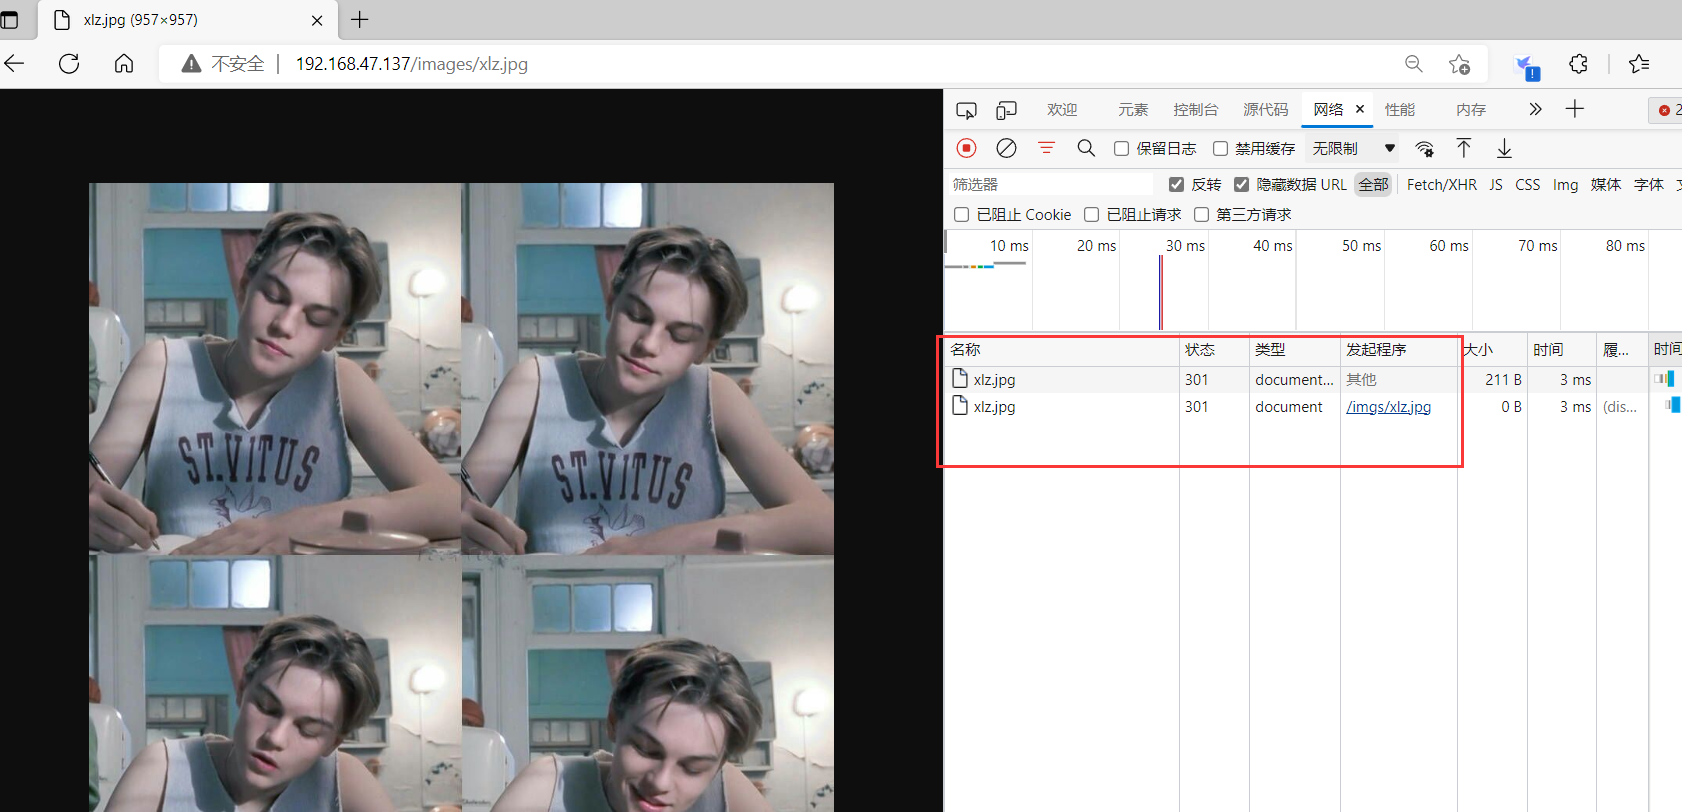Image resolution: width=1682 pixels, height=812 pixels.
Task: Check the 已阻止 Cookie checkbox
Action: [962, 214]
